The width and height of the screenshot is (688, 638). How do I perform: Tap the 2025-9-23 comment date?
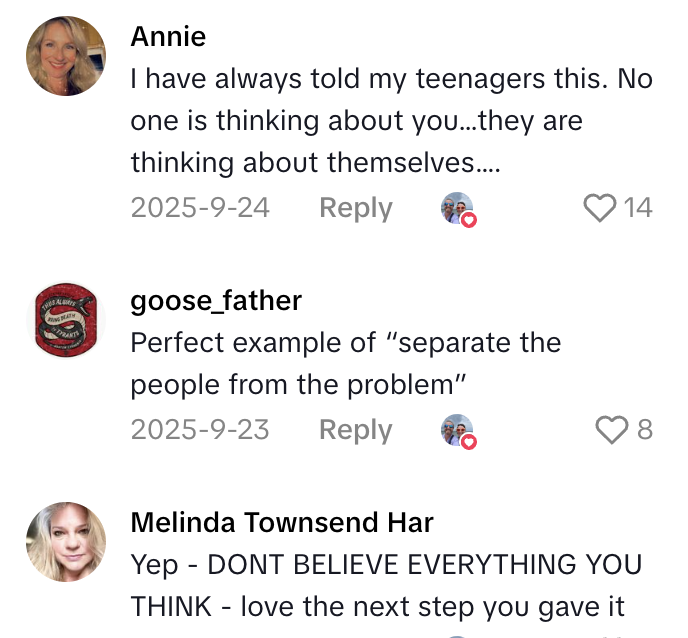pos(200,429)
